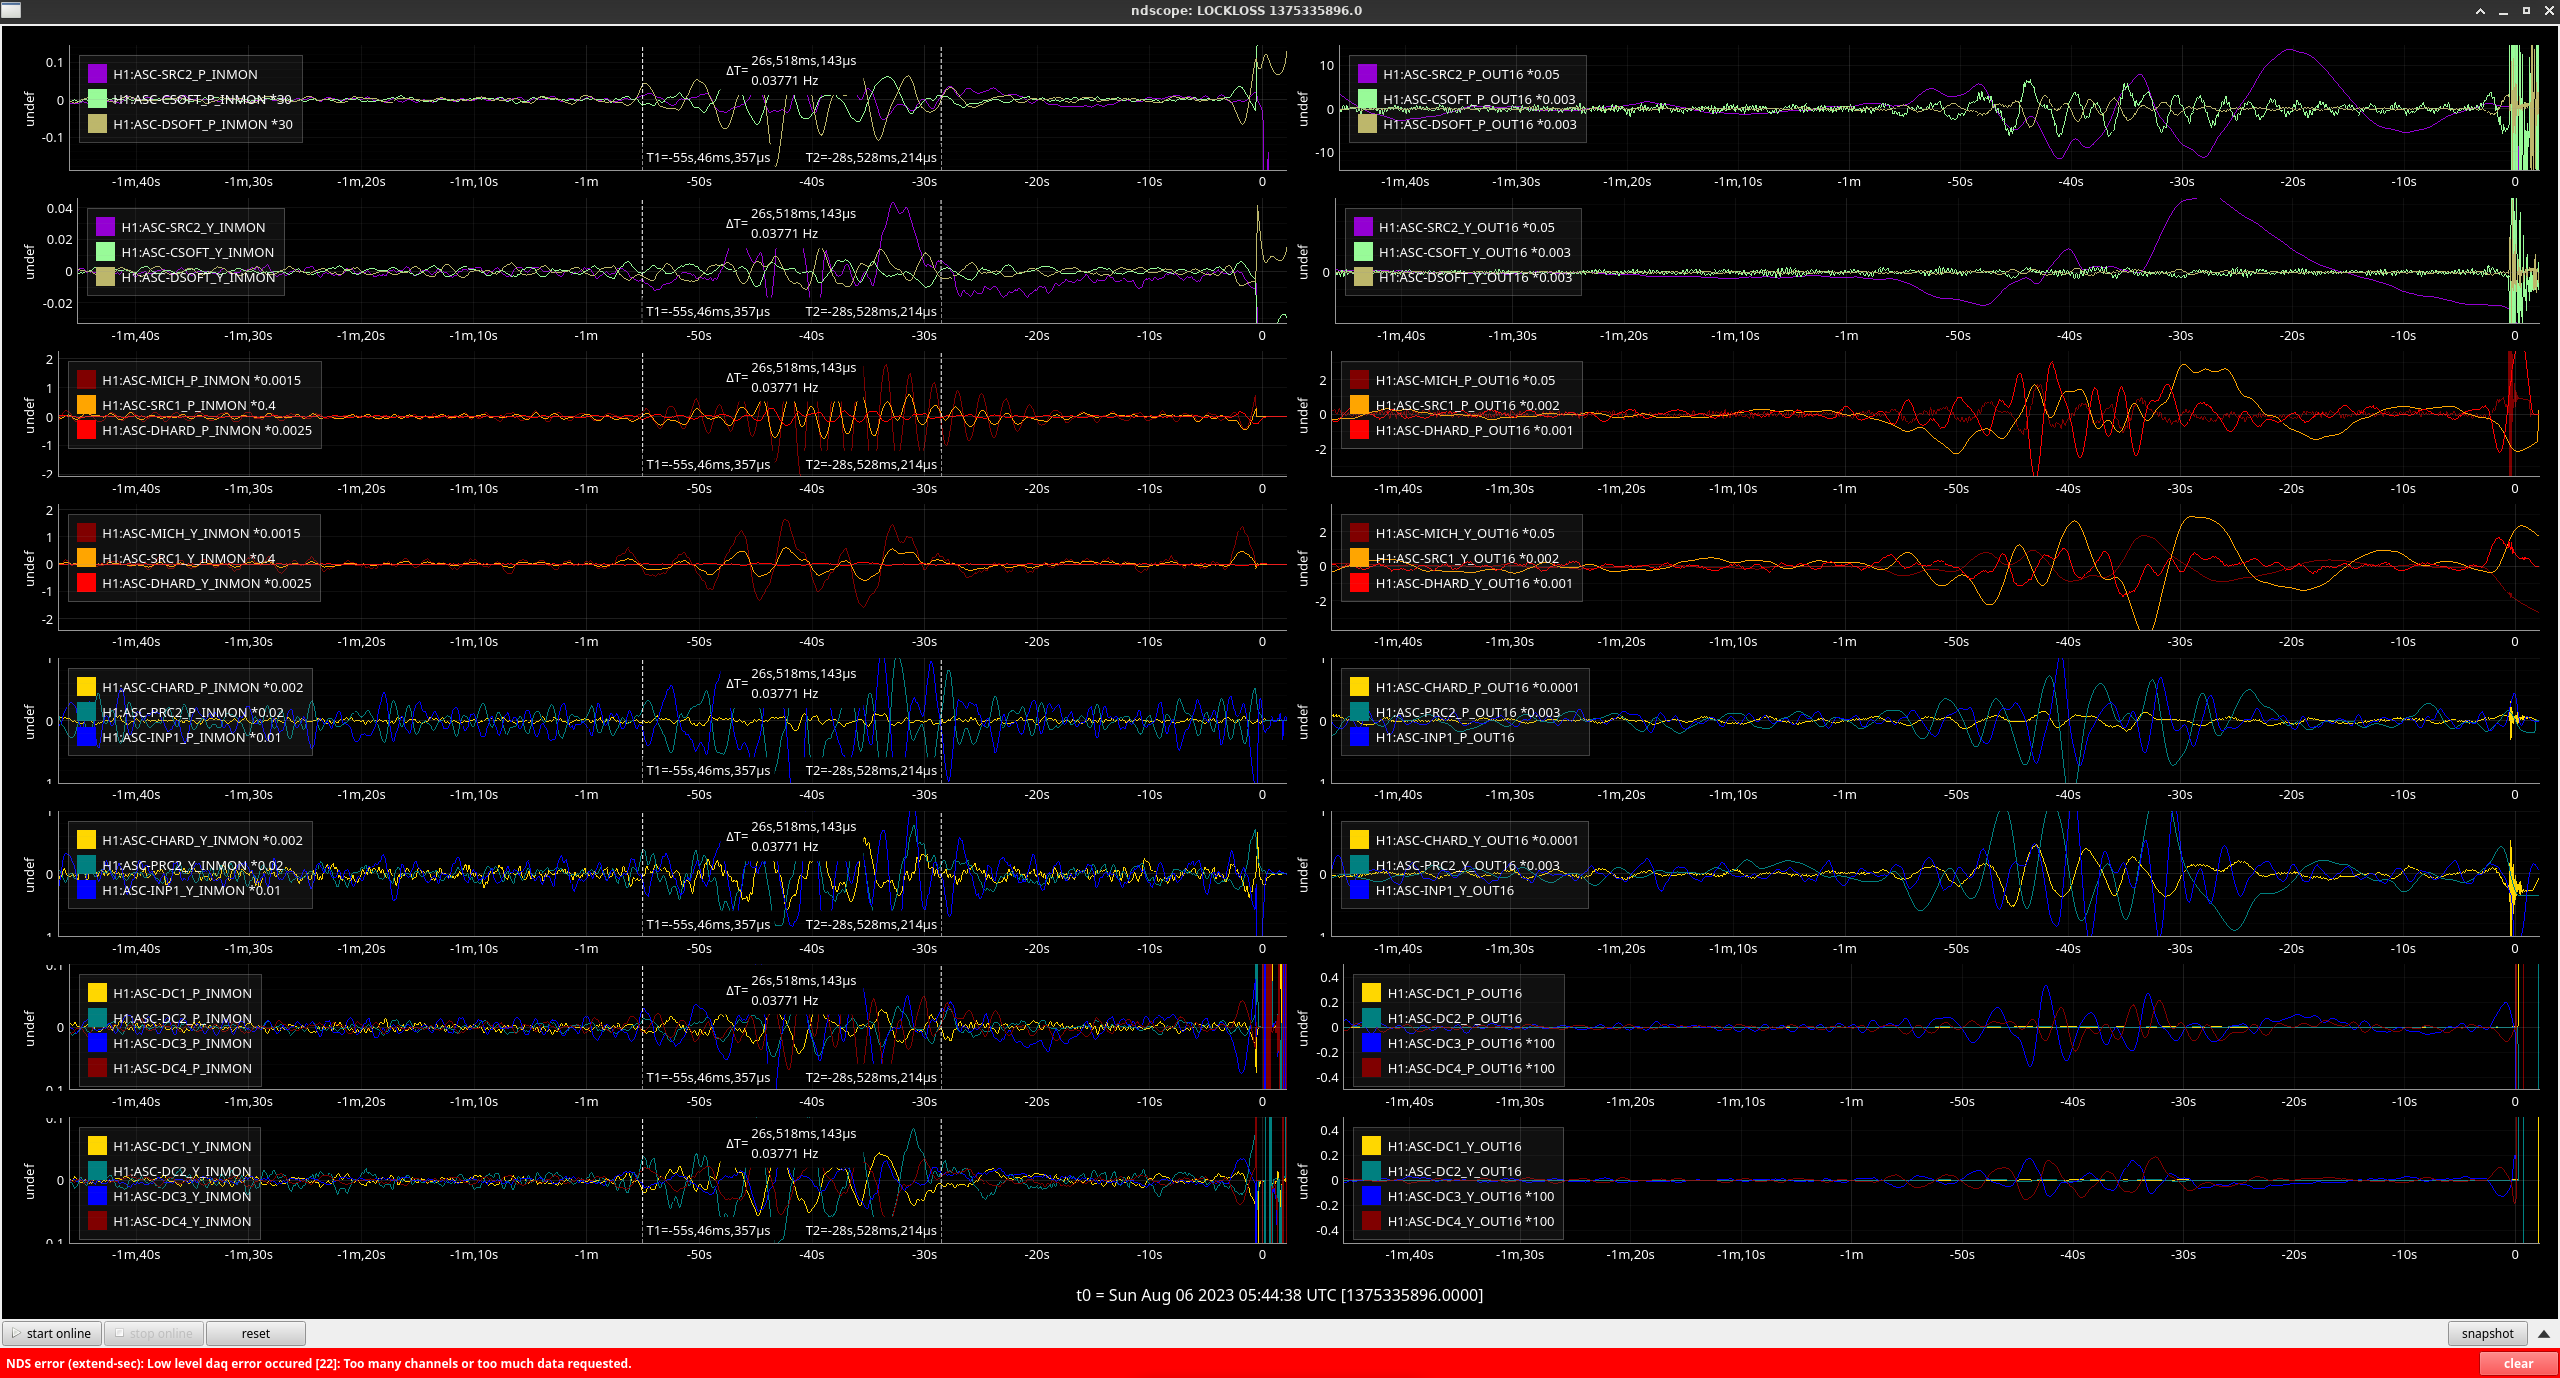This screenshot has width=2560, height=1378.
Task: Toggle the H1:ASC-DC3_P_OUT16 legend entry
Action: tap(1470, 1043)
